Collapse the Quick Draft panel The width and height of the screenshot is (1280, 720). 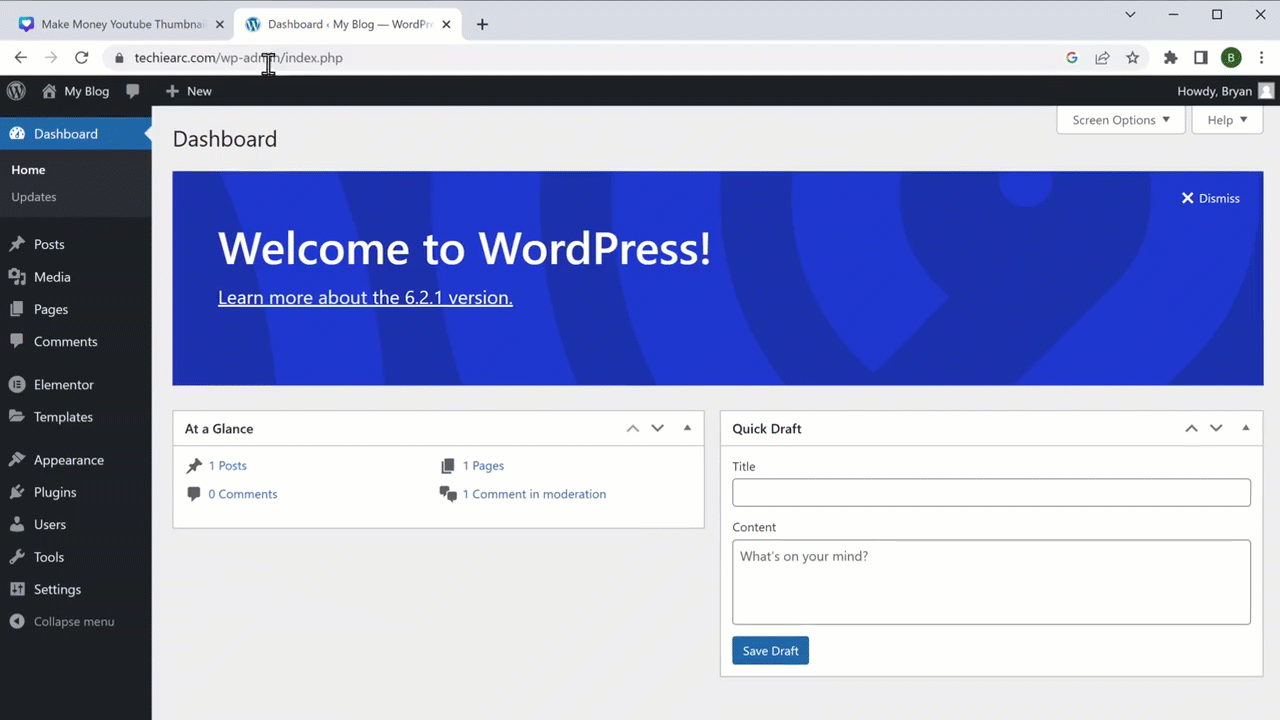tap(1246, 428)
